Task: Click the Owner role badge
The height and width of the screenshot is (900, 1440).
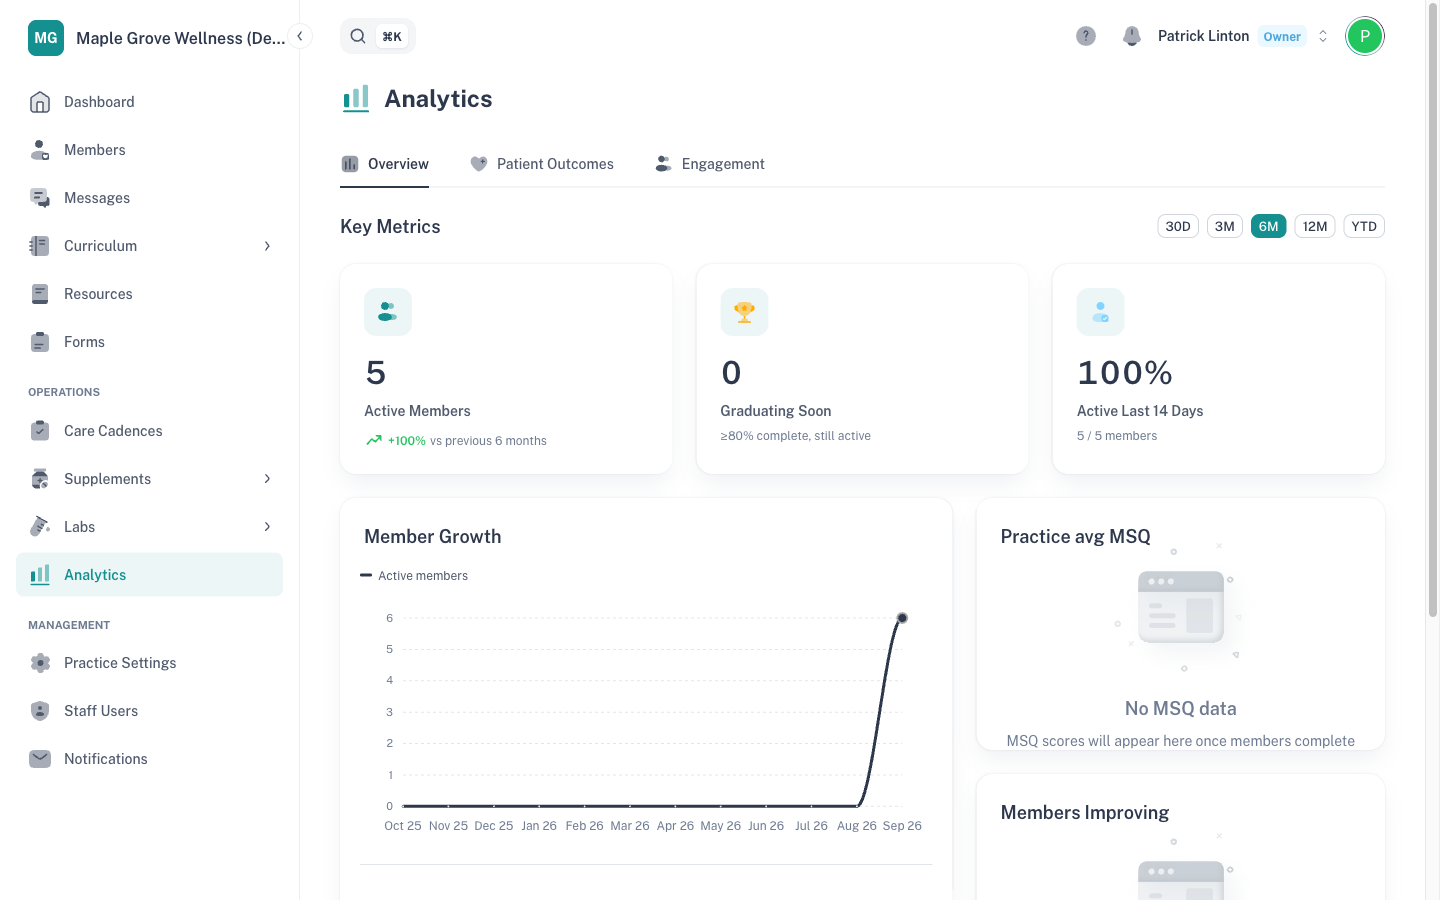Action: (x=1282, y=36)
